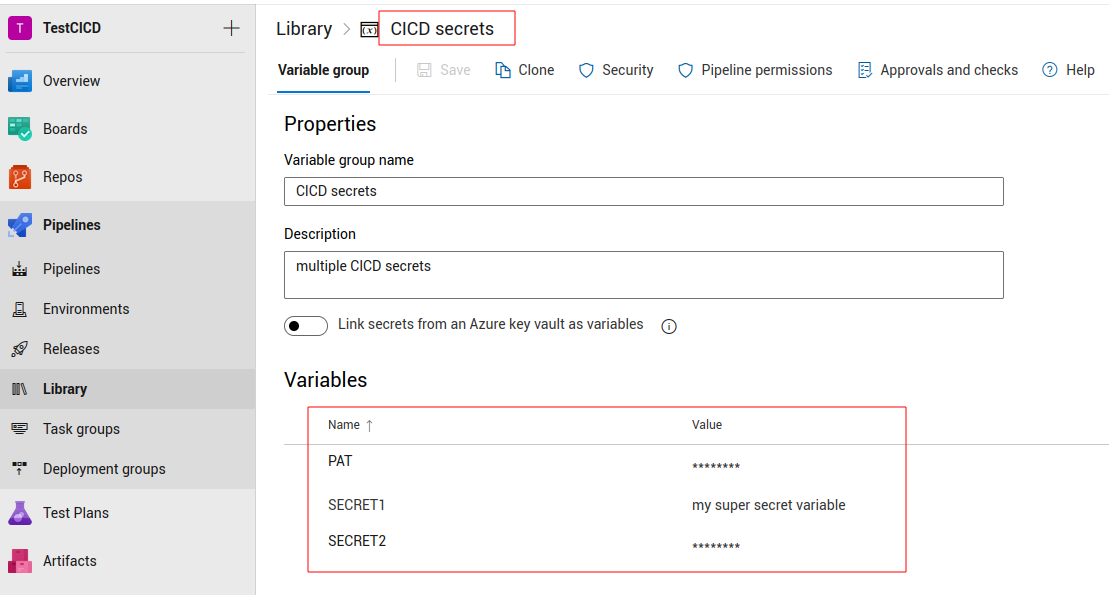Click the plus icon beside TestCICD
Screen dimensions: 1109x595
[231, 28]
